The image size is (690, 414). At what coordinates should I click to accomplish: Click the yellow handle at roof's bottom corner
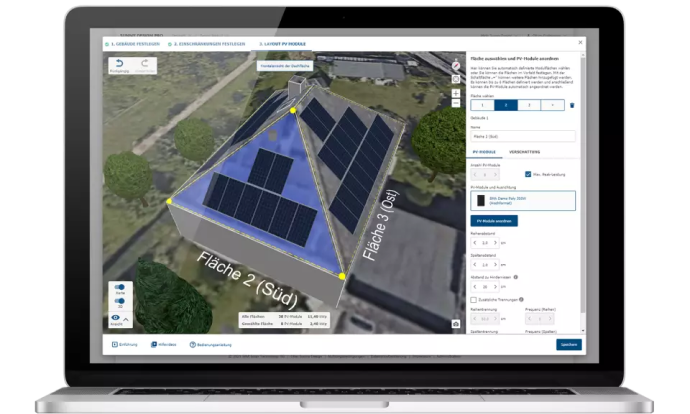click(342, 276)
